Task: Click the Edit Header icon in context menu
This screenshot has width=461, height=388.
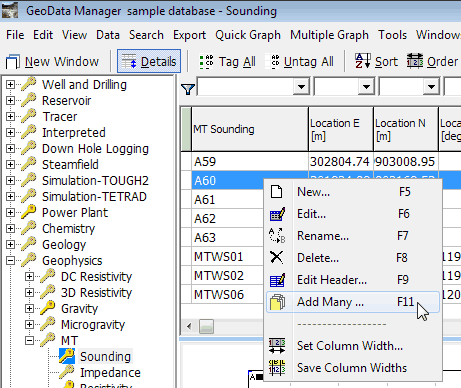Action: (x=277, y=280)
